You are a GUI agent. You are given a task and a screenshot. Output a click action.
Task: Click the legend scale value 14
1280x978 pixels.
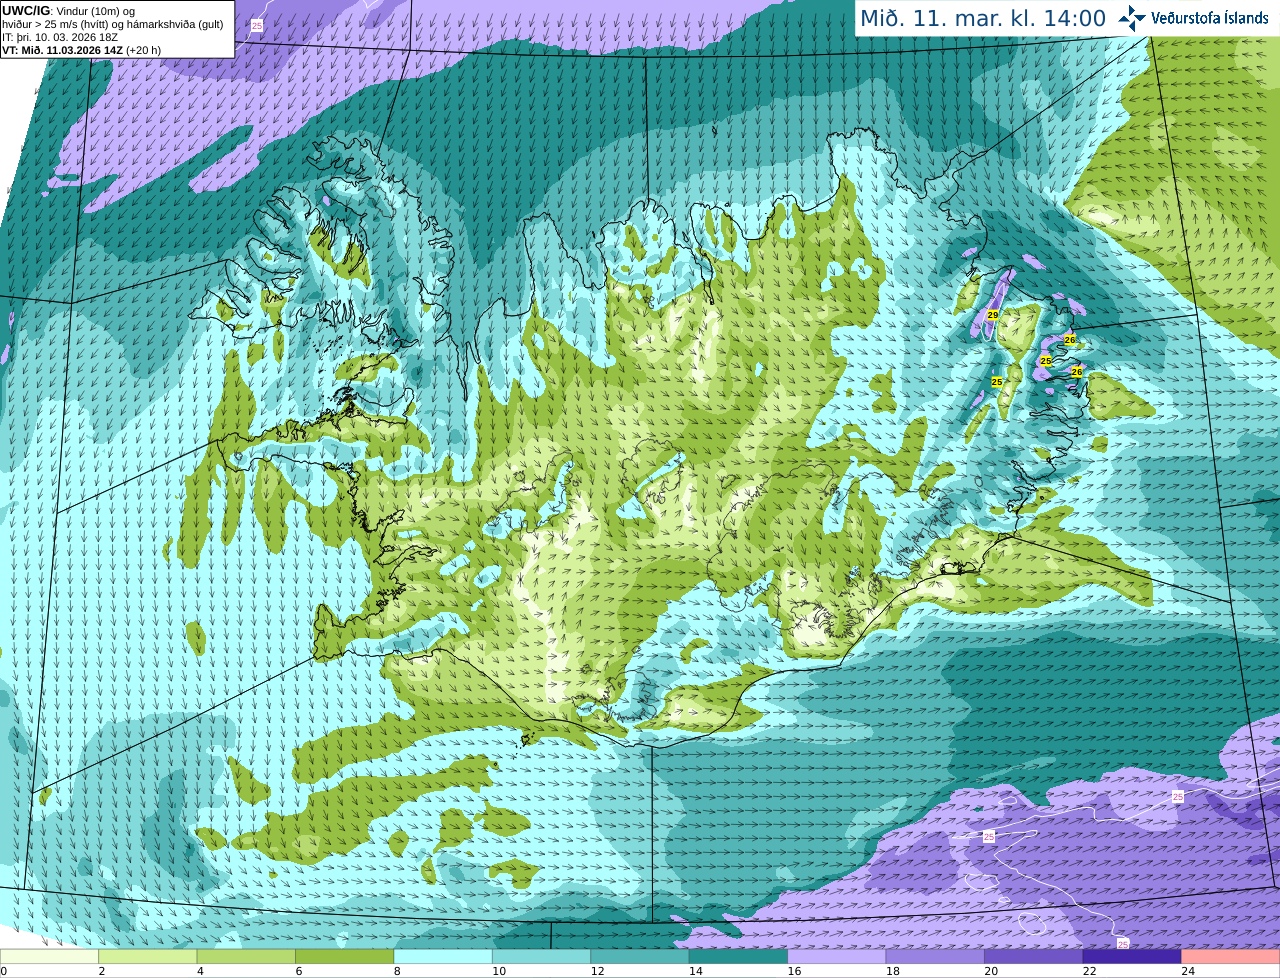(x=696, y=971)
